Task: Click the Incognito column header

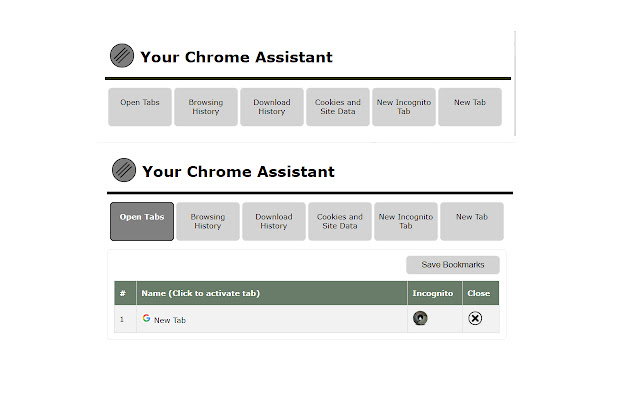Action: pos(435,293)
